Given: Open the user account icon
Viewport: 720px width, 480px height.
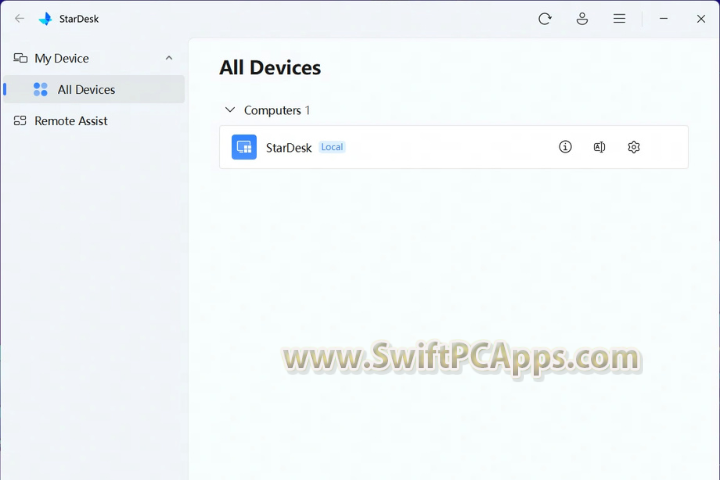Looking at the screenshot, I should click(582, 19).
